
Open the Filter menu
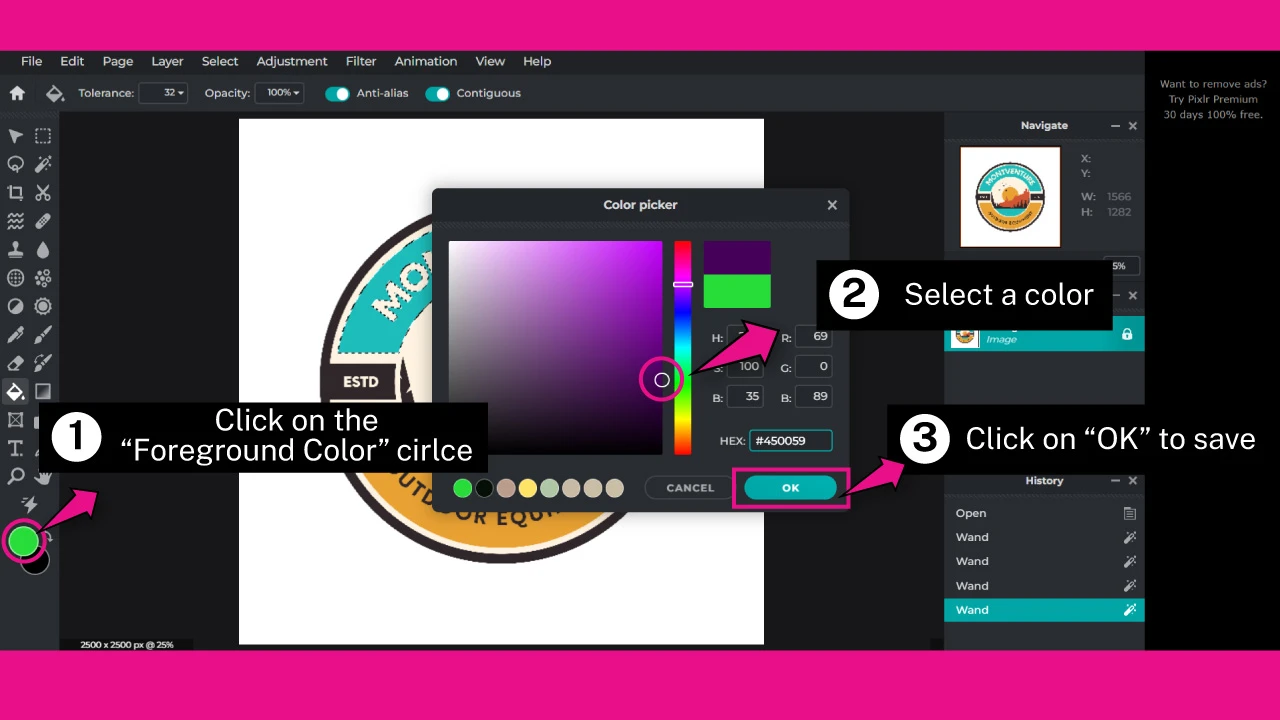pos(361,61)
